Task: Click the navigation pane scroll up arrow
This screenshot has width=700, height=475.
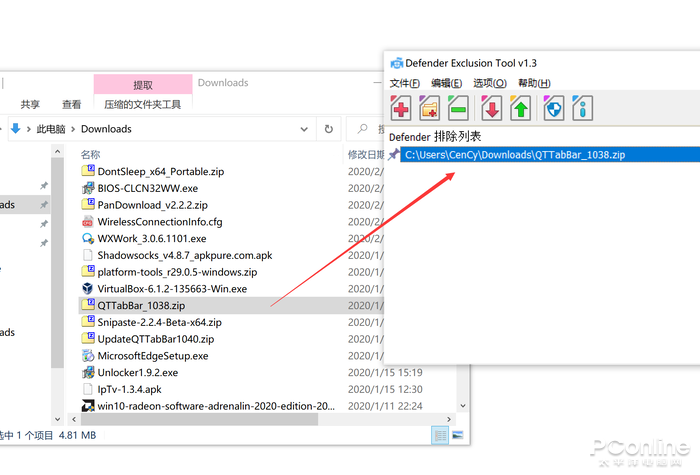Action: point(57,152)
